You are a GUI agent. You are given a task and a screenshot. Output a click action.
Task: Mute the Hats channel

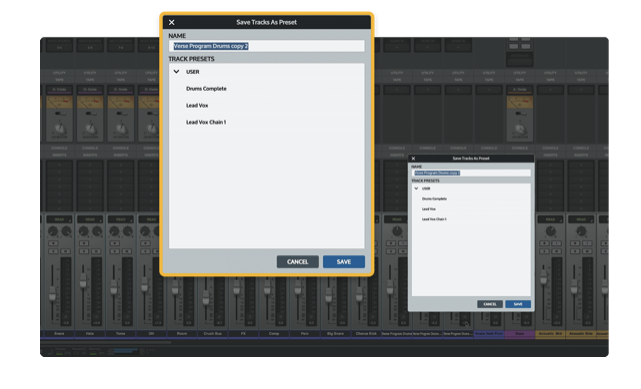[96, 251]
